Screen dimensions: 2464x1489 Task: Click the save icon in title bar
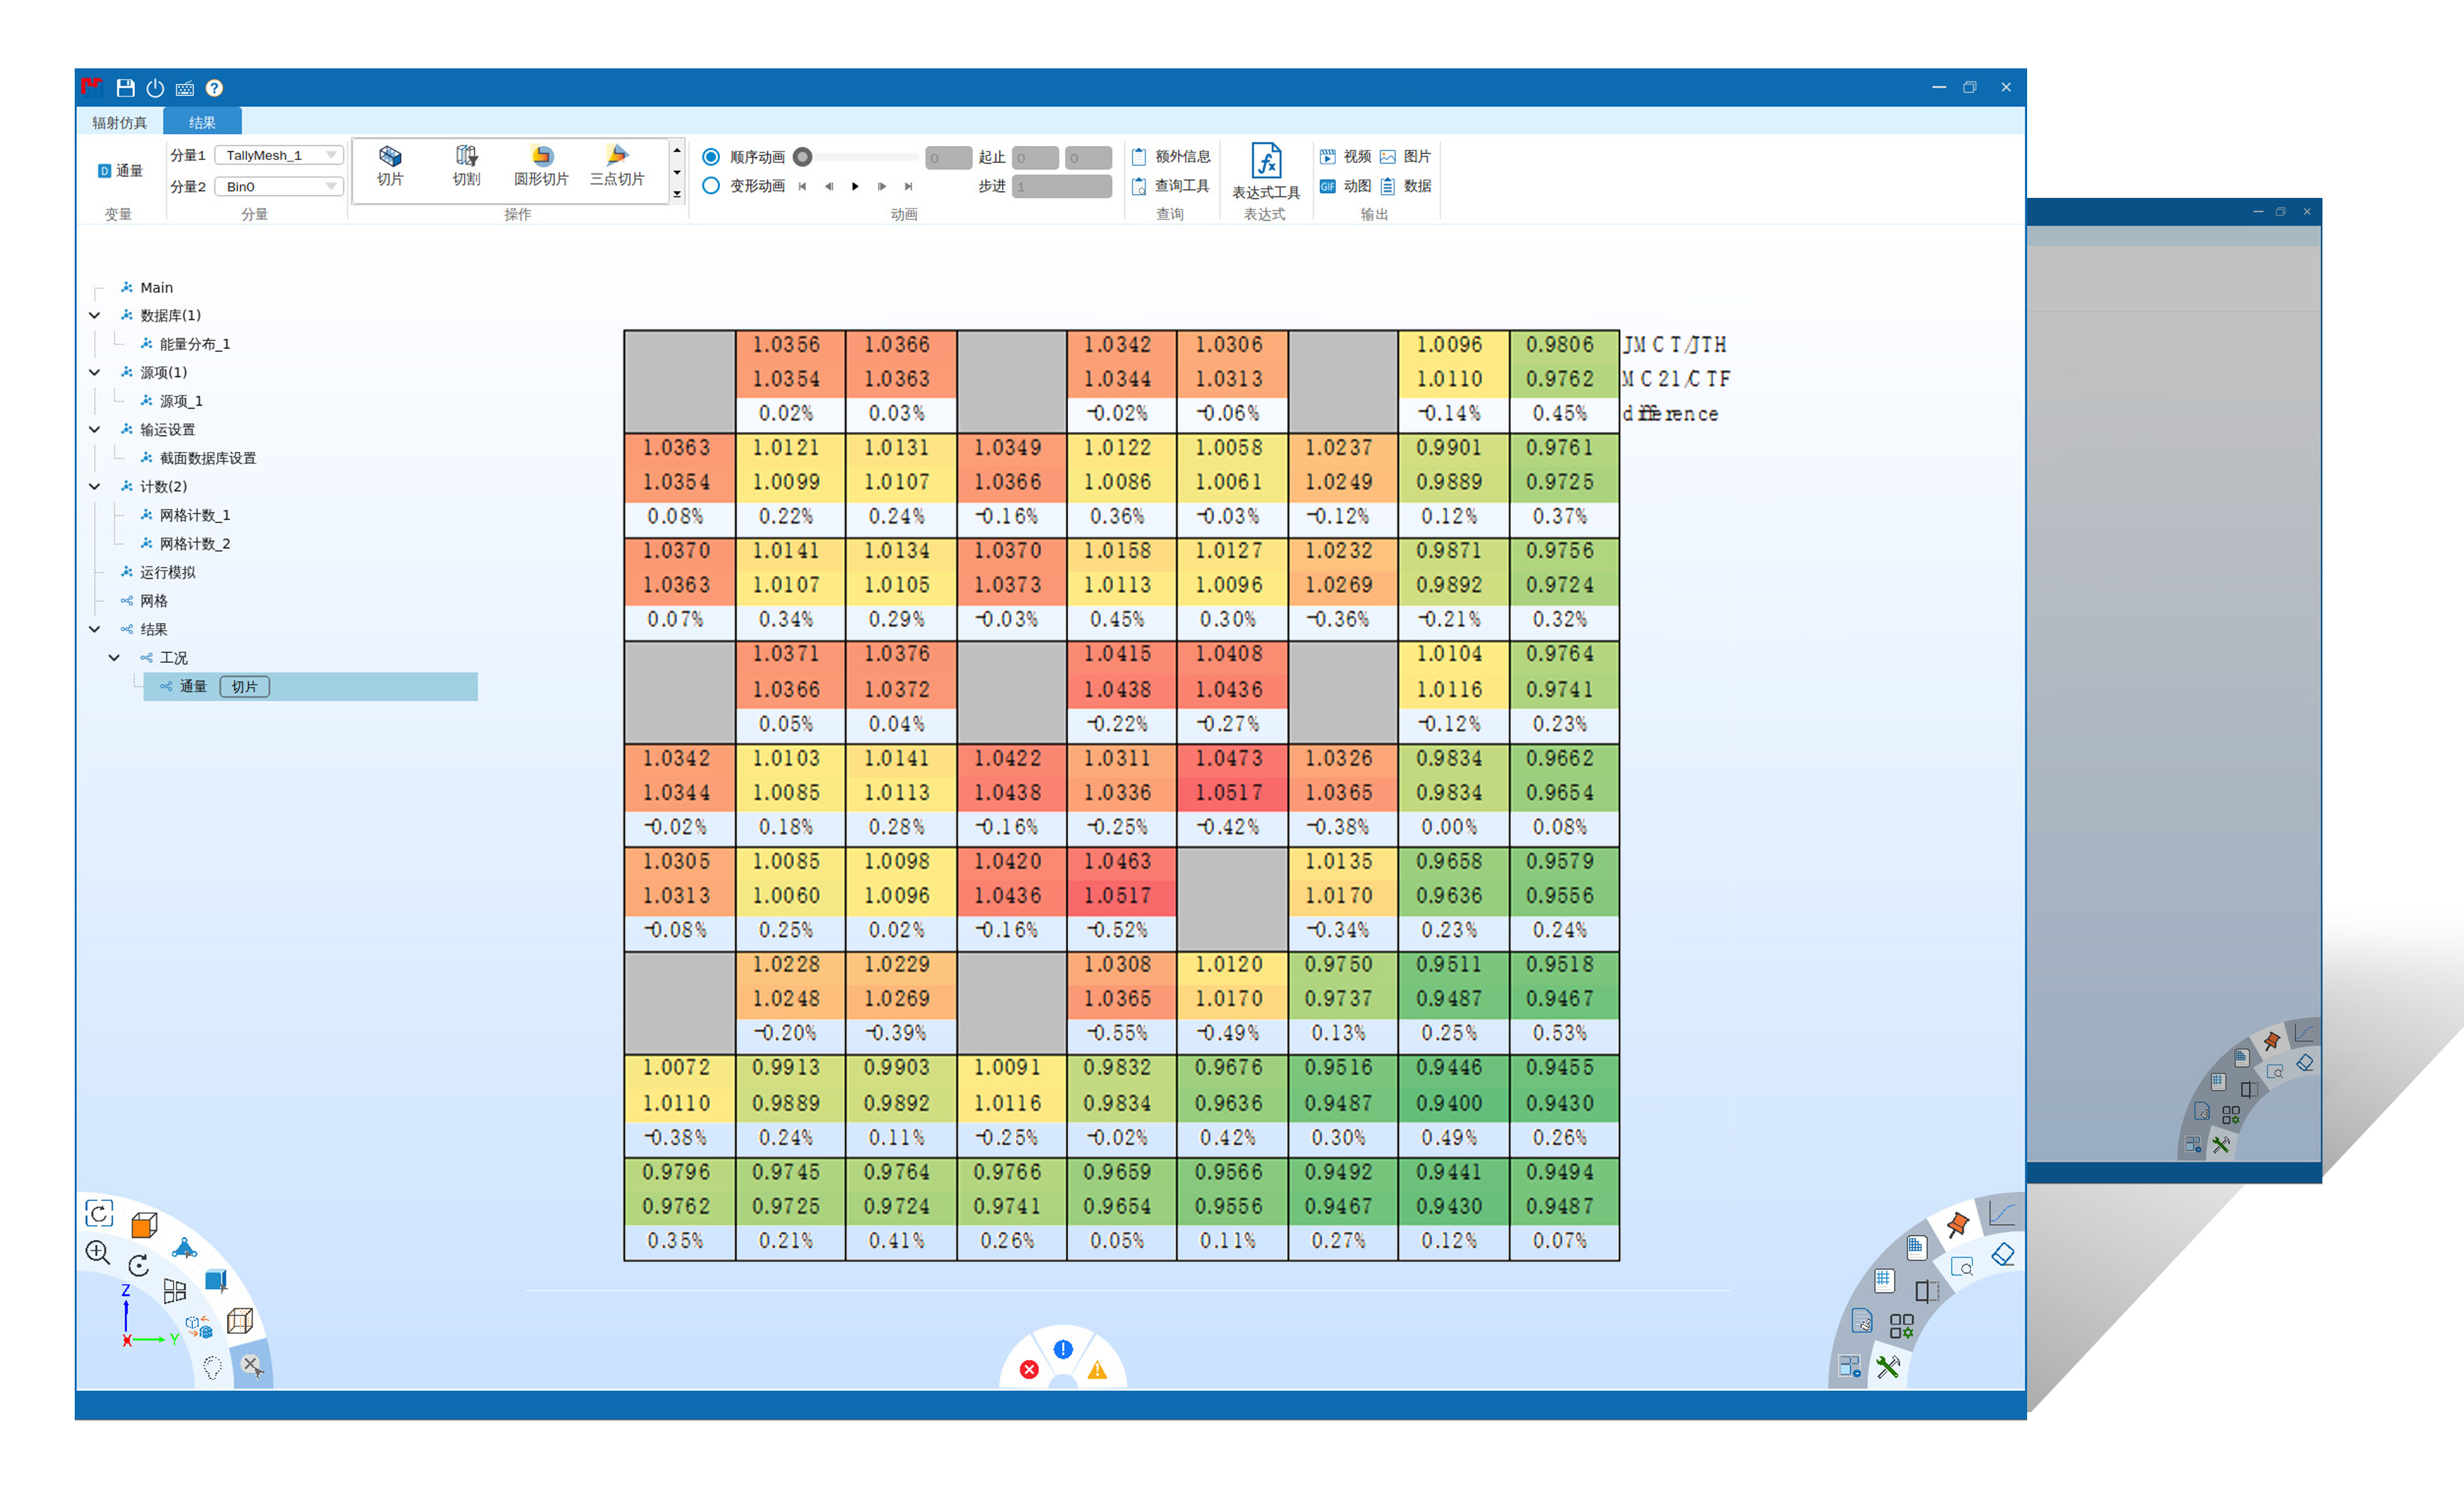click(125, 88)
